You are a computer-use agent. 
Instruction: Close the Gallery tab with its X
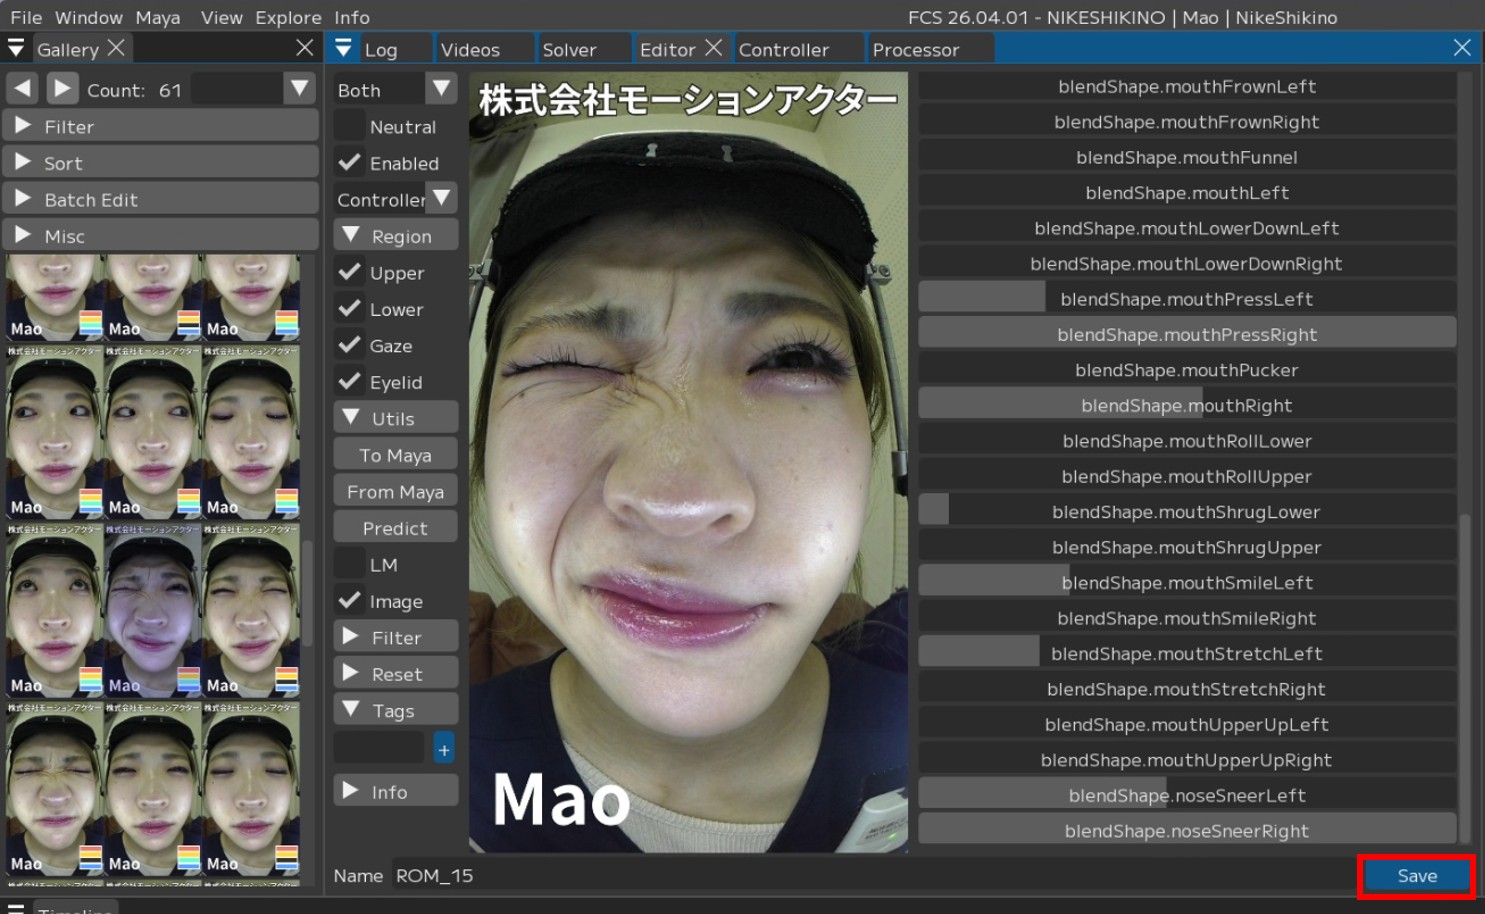point(116,48)
